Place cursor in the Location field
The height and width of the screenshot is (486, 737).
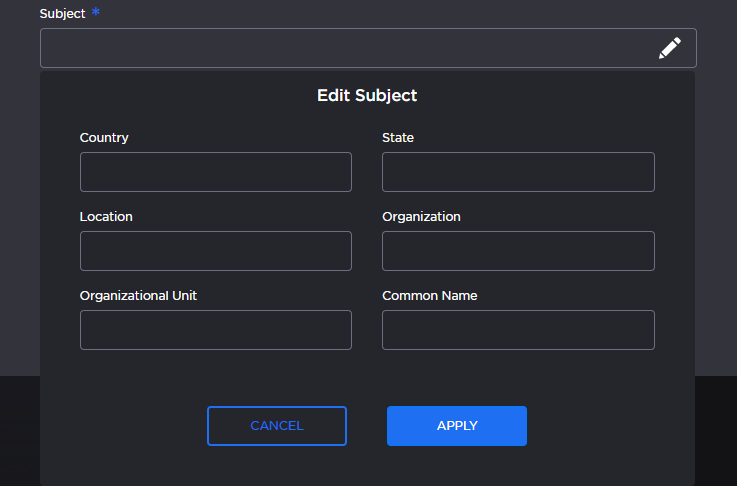click(x=216, y=251)
